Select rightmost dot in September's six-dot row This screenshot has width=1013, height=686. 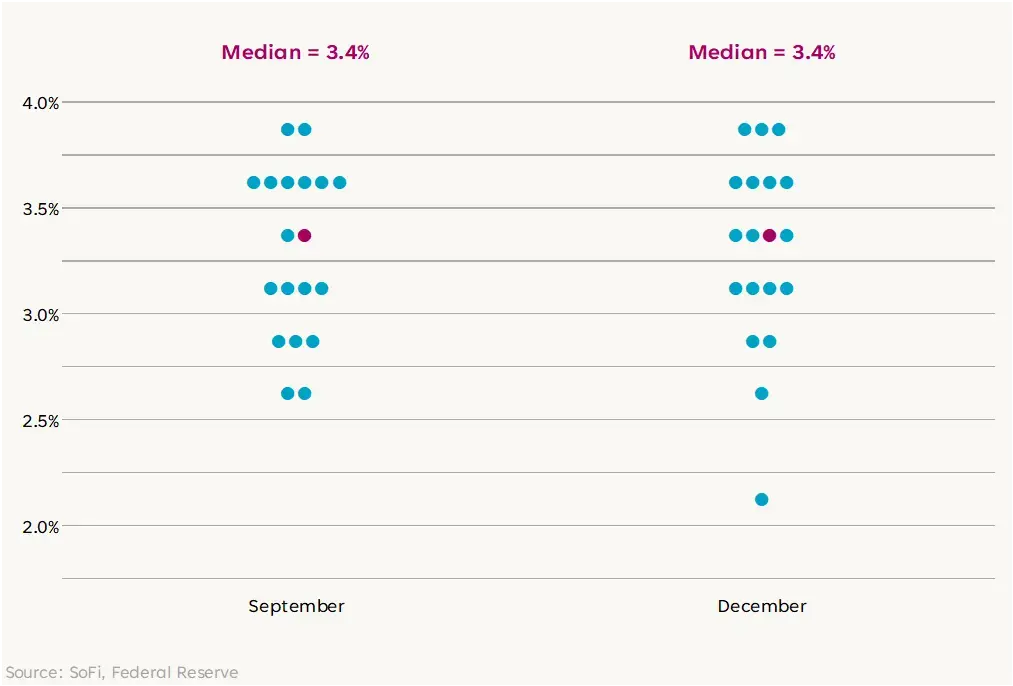tap(339, 182)
